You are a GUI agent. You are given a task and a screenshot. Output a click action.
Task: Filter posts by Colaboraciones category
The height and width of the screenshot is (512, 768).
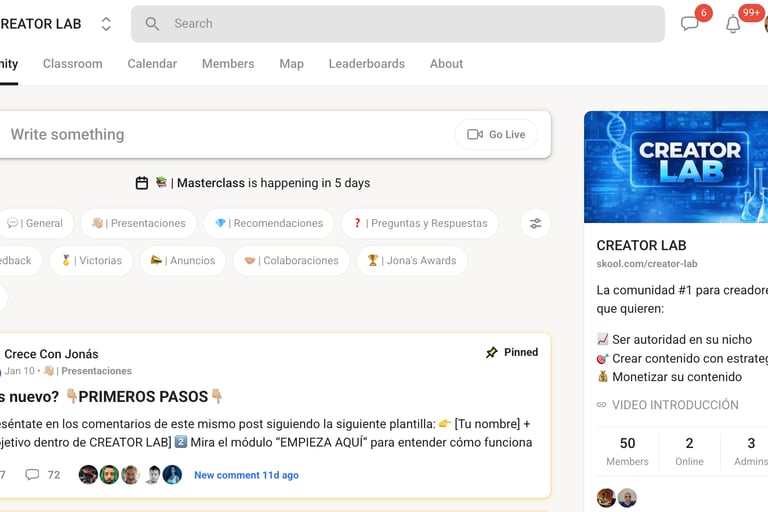point(291,261)
